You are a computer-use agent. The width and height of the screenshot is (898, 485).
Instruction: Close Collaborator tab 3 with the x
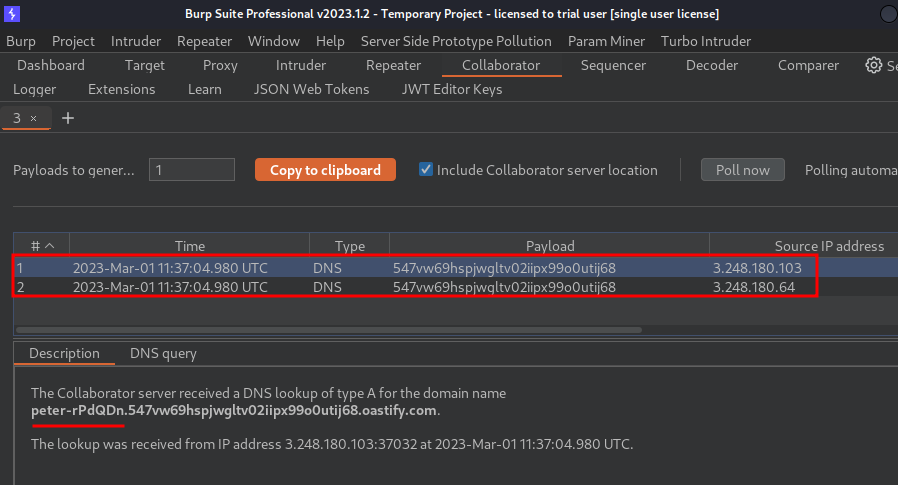tap(34, 119)
